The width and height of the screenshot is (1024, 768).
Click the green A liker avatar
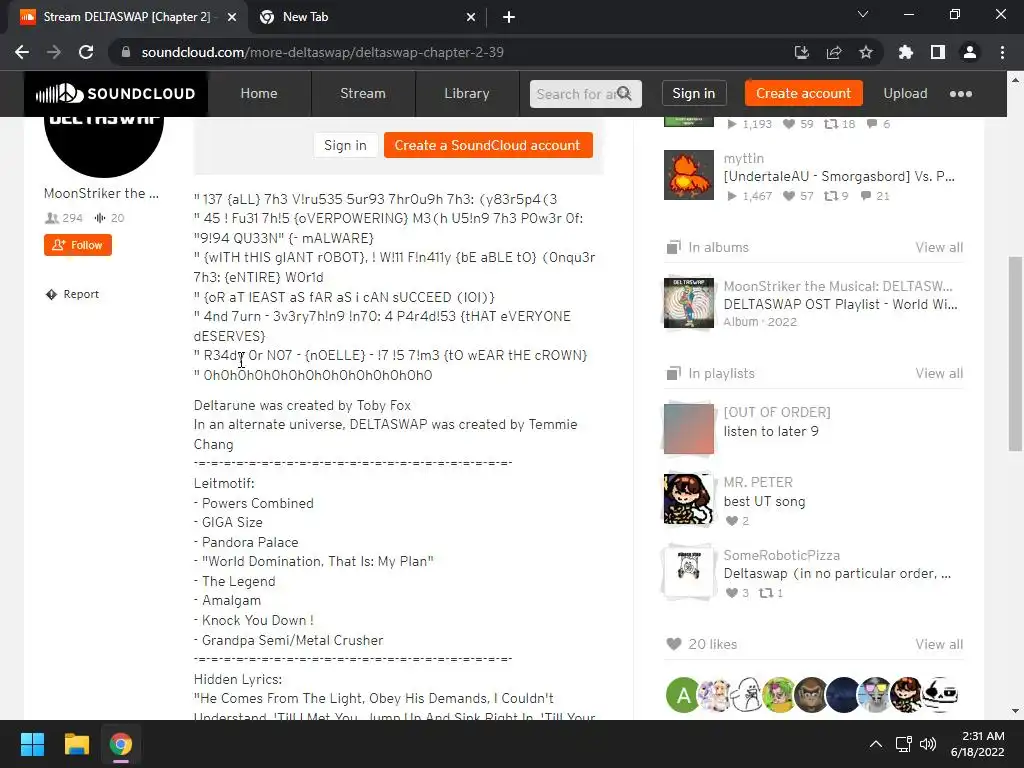tap(682, 695)
